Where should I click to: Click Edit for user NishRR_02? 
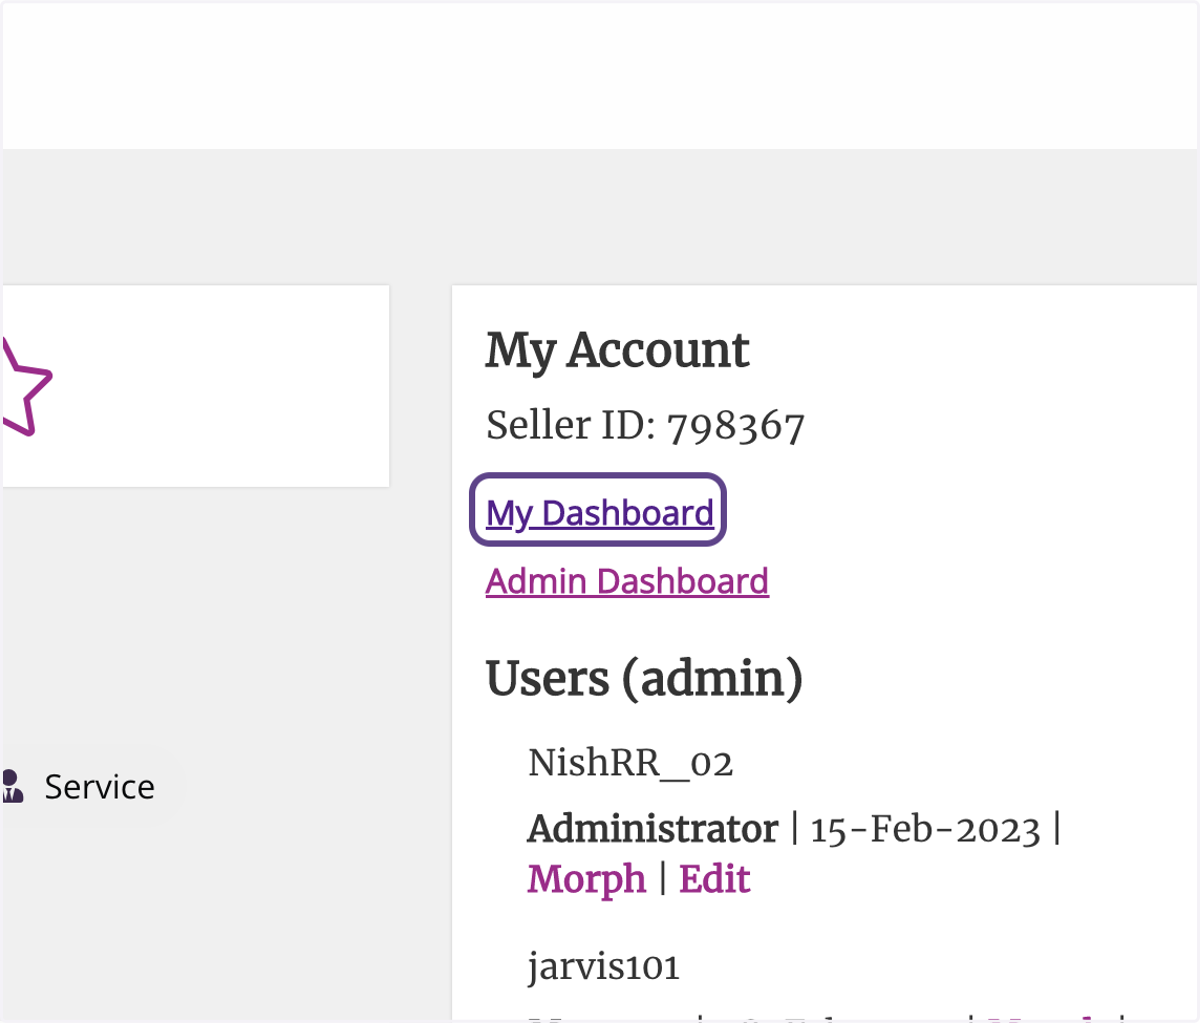coord(715,879)
